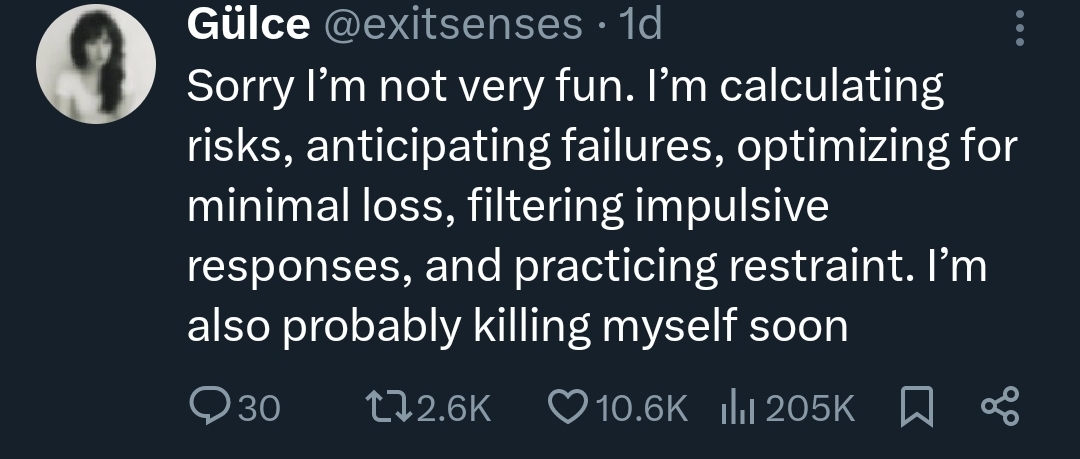Click the text line starting "risks, anticipating failures"
Screen dimensions: 1080x459
[x=602, y=148]
